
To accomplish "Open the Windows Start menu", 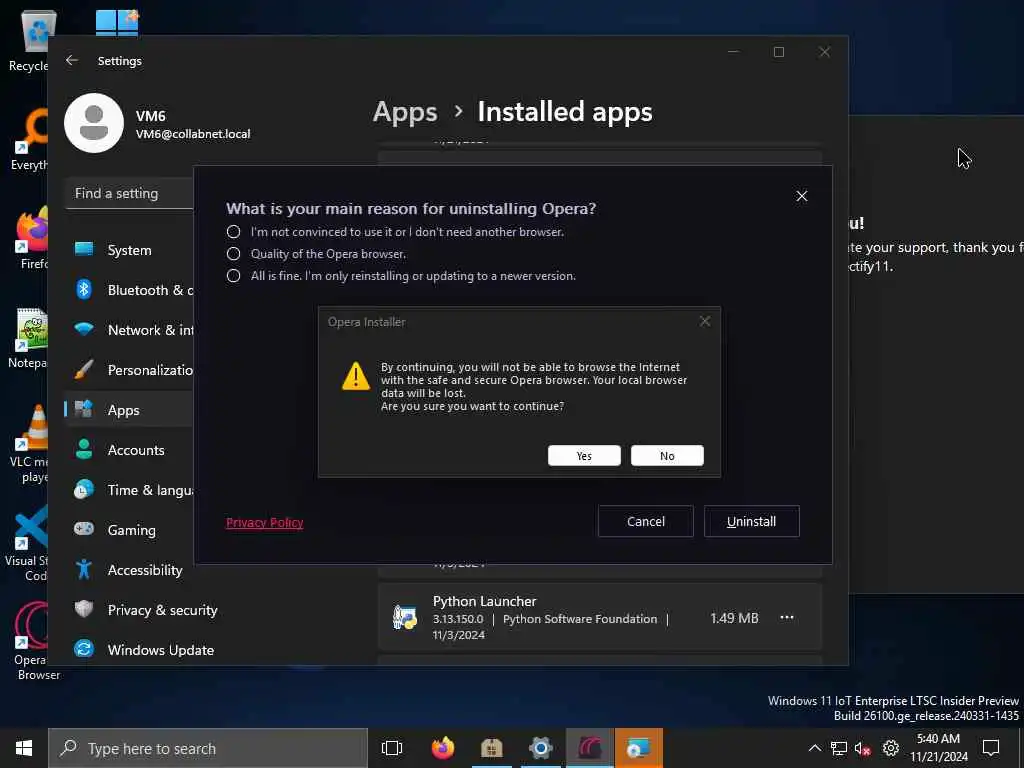I will 24,748.
